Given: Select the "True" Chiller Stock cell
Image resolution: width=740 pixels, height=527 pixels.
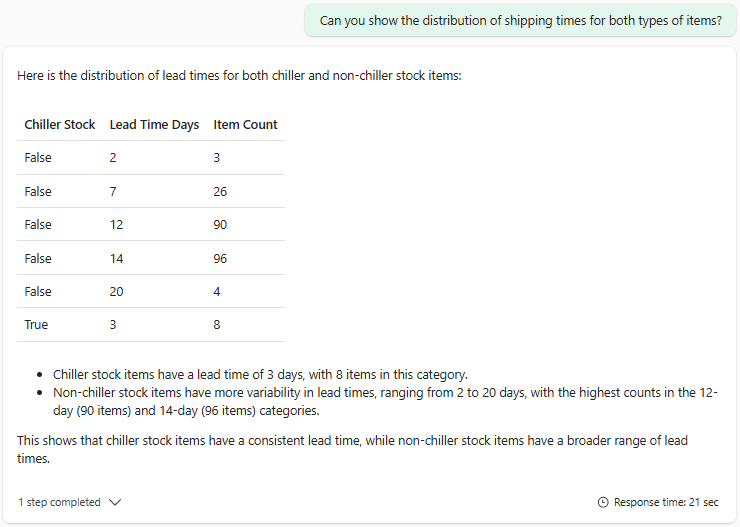Looking at the screenshot, I should click(x=37, y=325).
